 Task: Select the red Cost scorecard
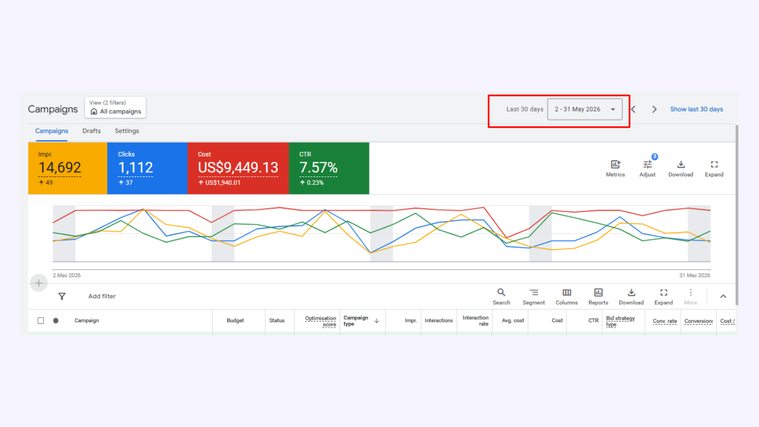(x=238, y=168)
